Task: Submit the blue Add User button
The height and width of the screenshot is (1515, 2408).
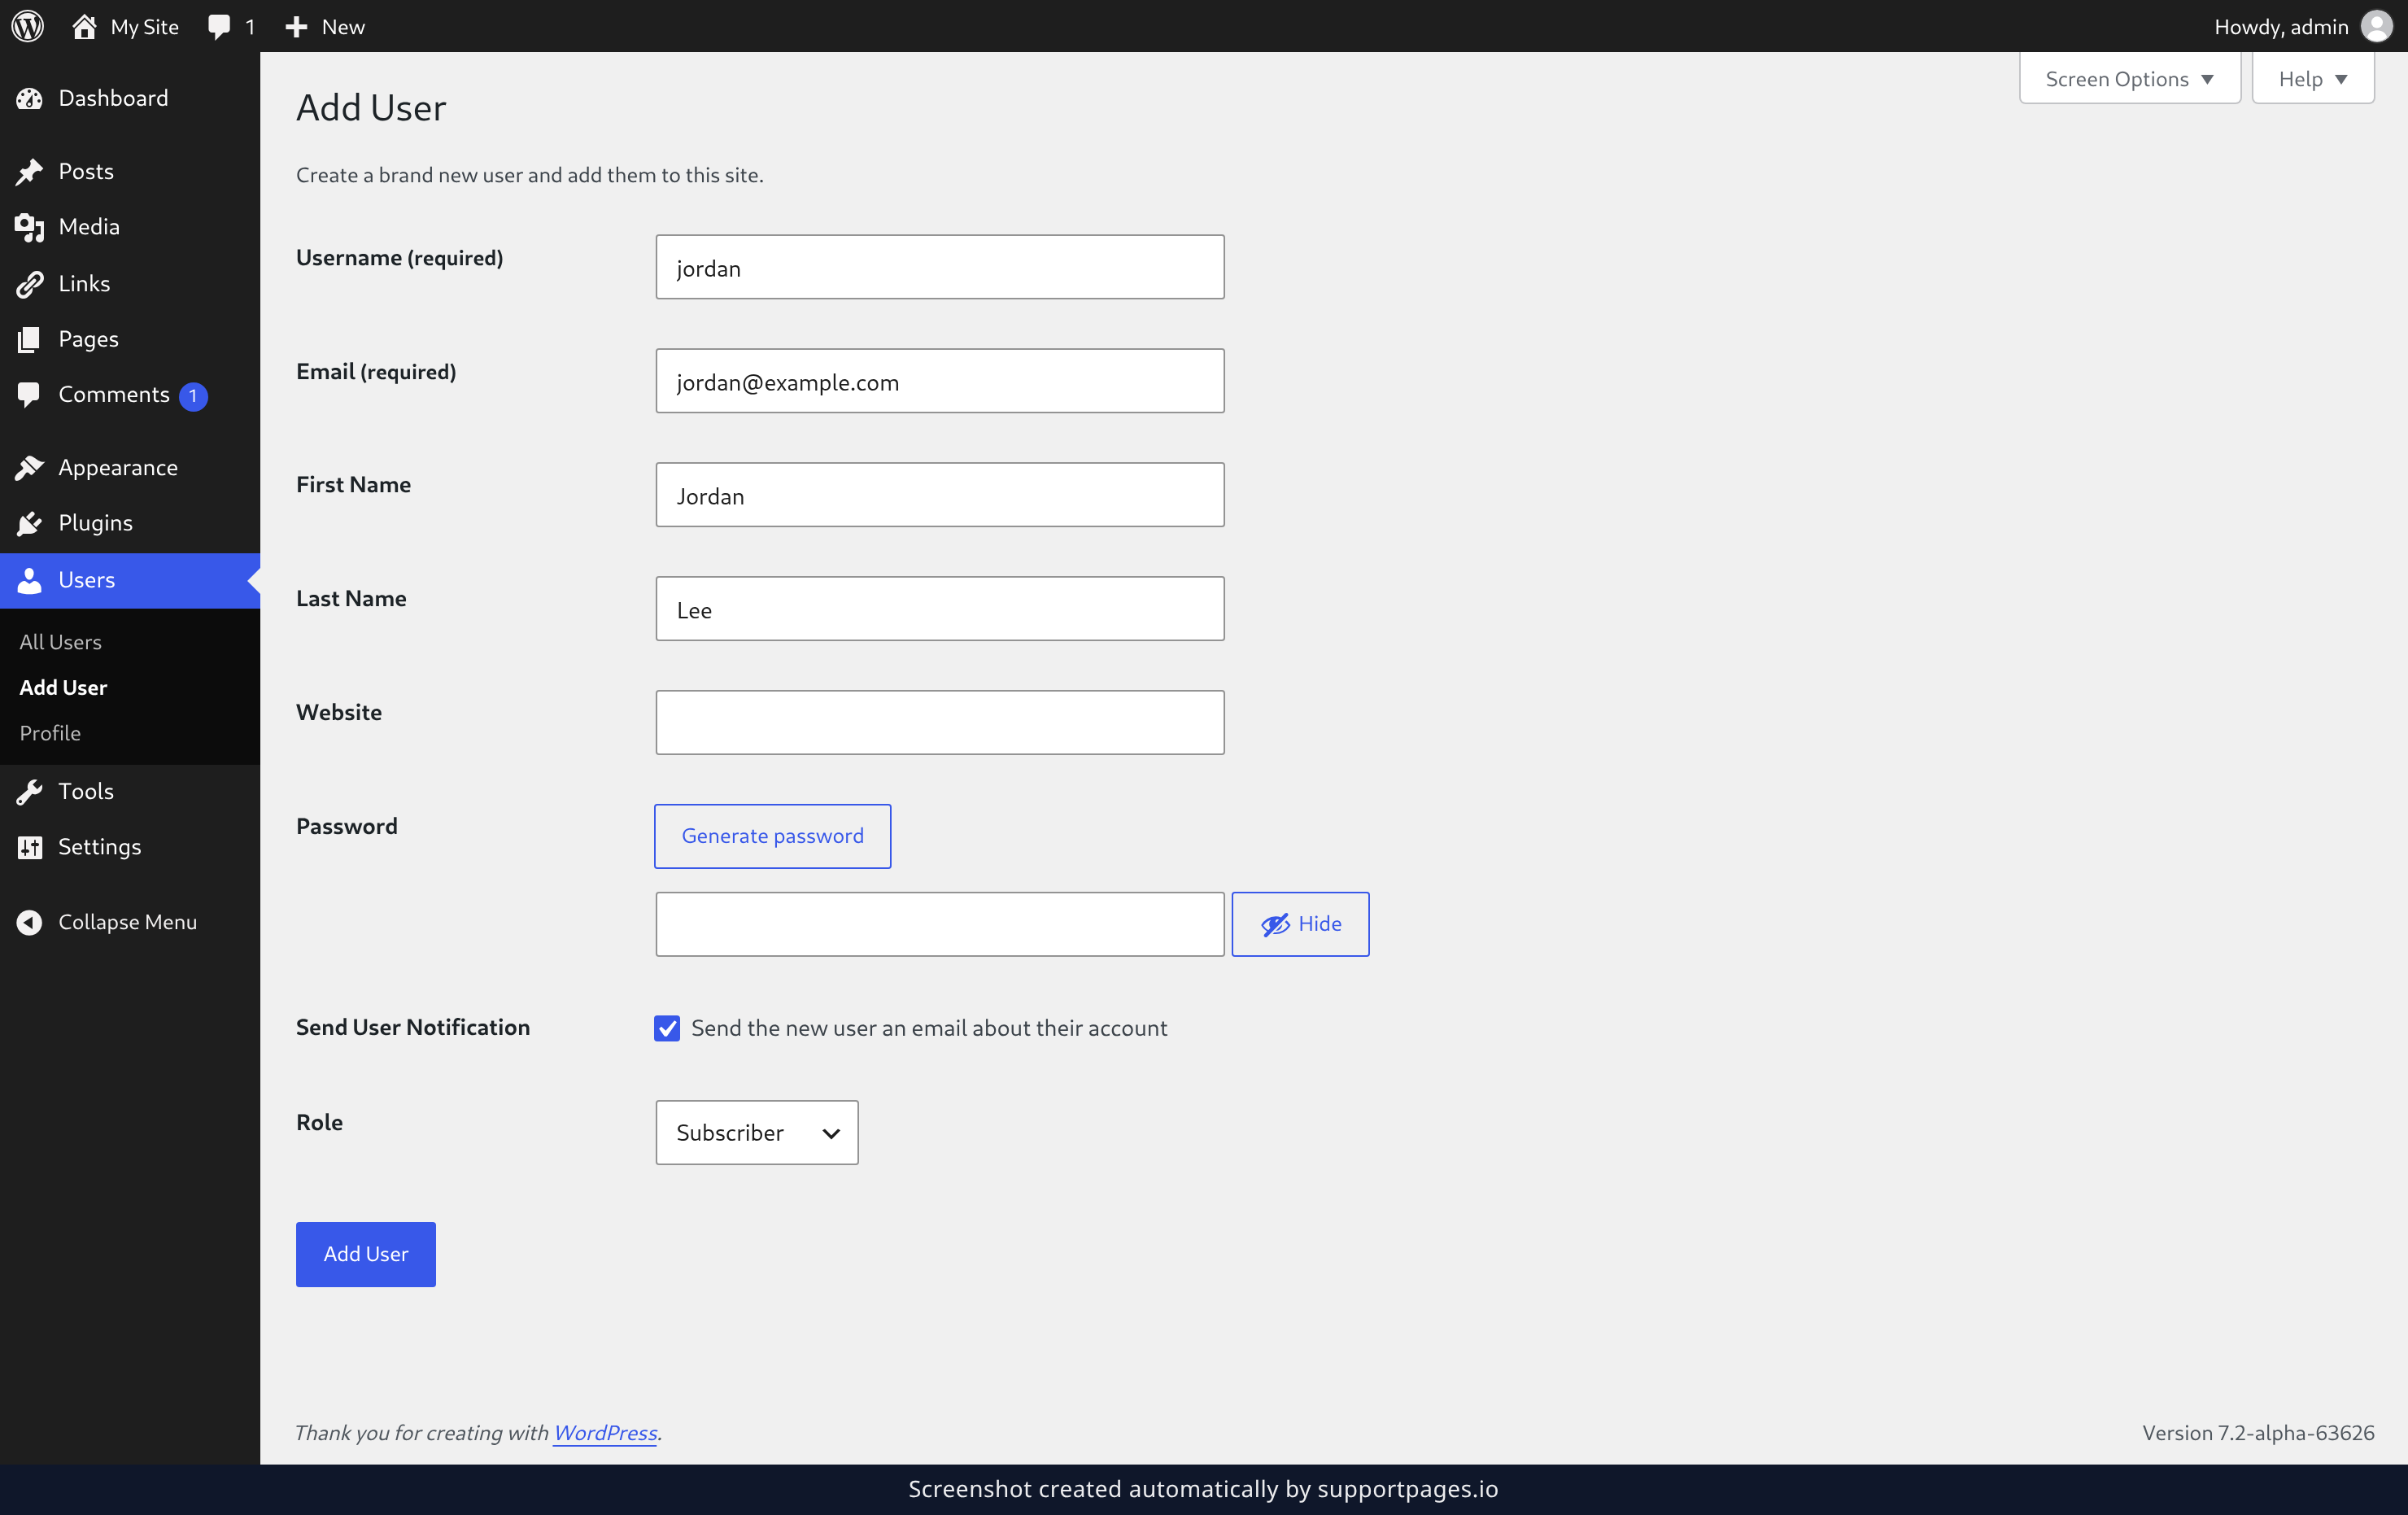Action: [x=366, y=1254]
